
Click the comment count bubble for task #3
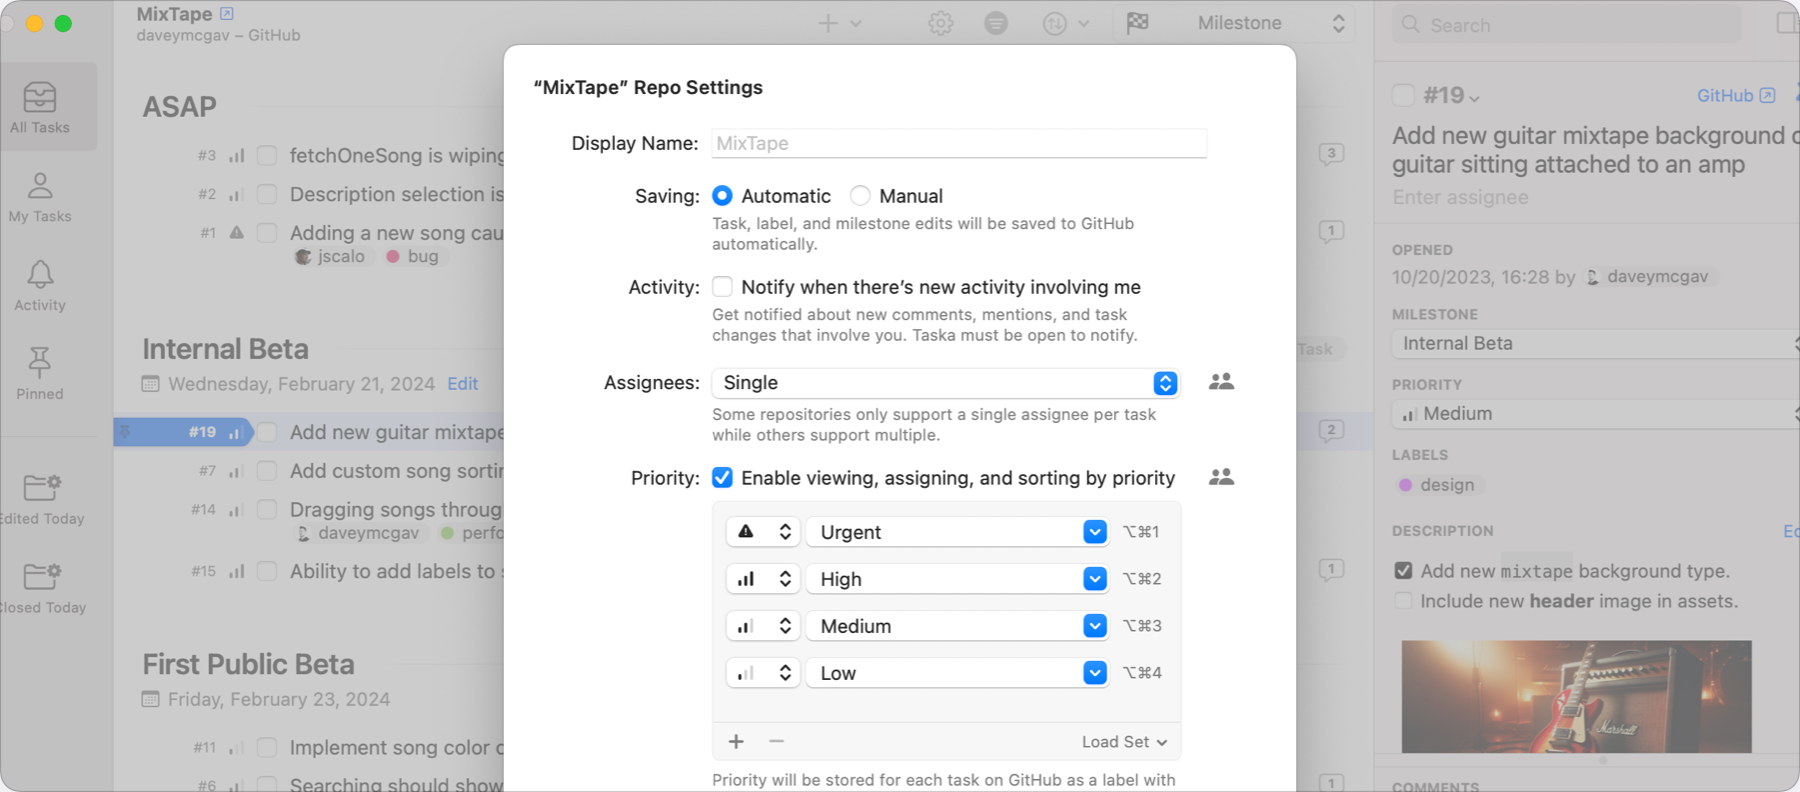(x=1330, y=154)
